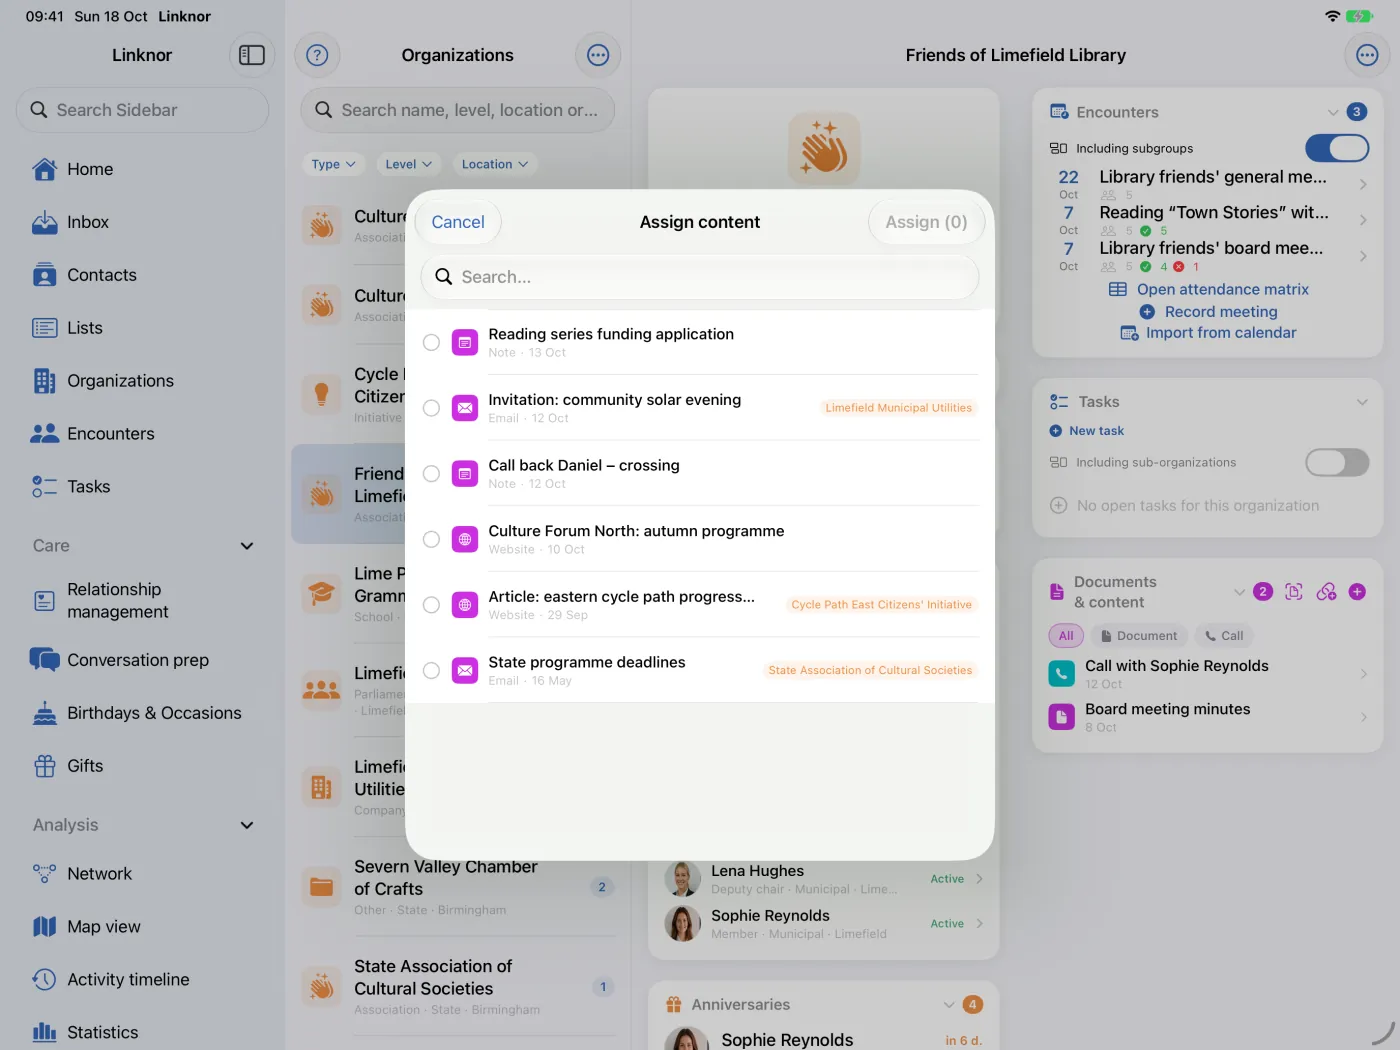Click the scan document icon in Documents
The image size is (1400, 1050).
click(1294, 592)
